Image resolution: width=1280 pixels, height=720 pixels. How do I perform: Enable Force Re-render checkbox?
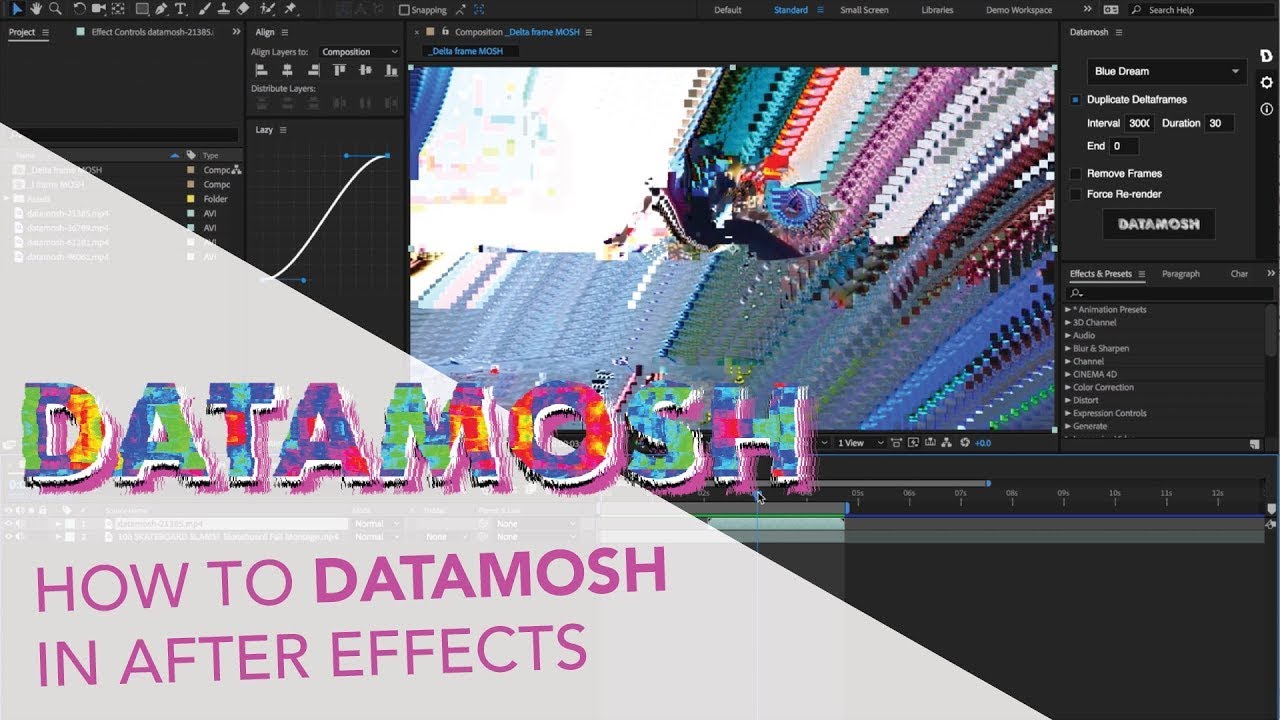coord(1076,194)
